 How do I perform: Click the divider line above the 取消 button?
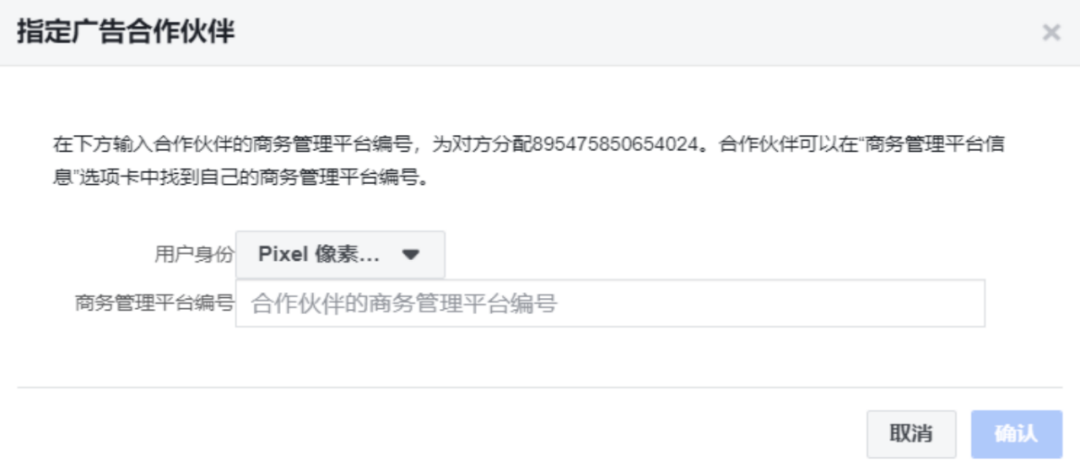pos(540,387)
